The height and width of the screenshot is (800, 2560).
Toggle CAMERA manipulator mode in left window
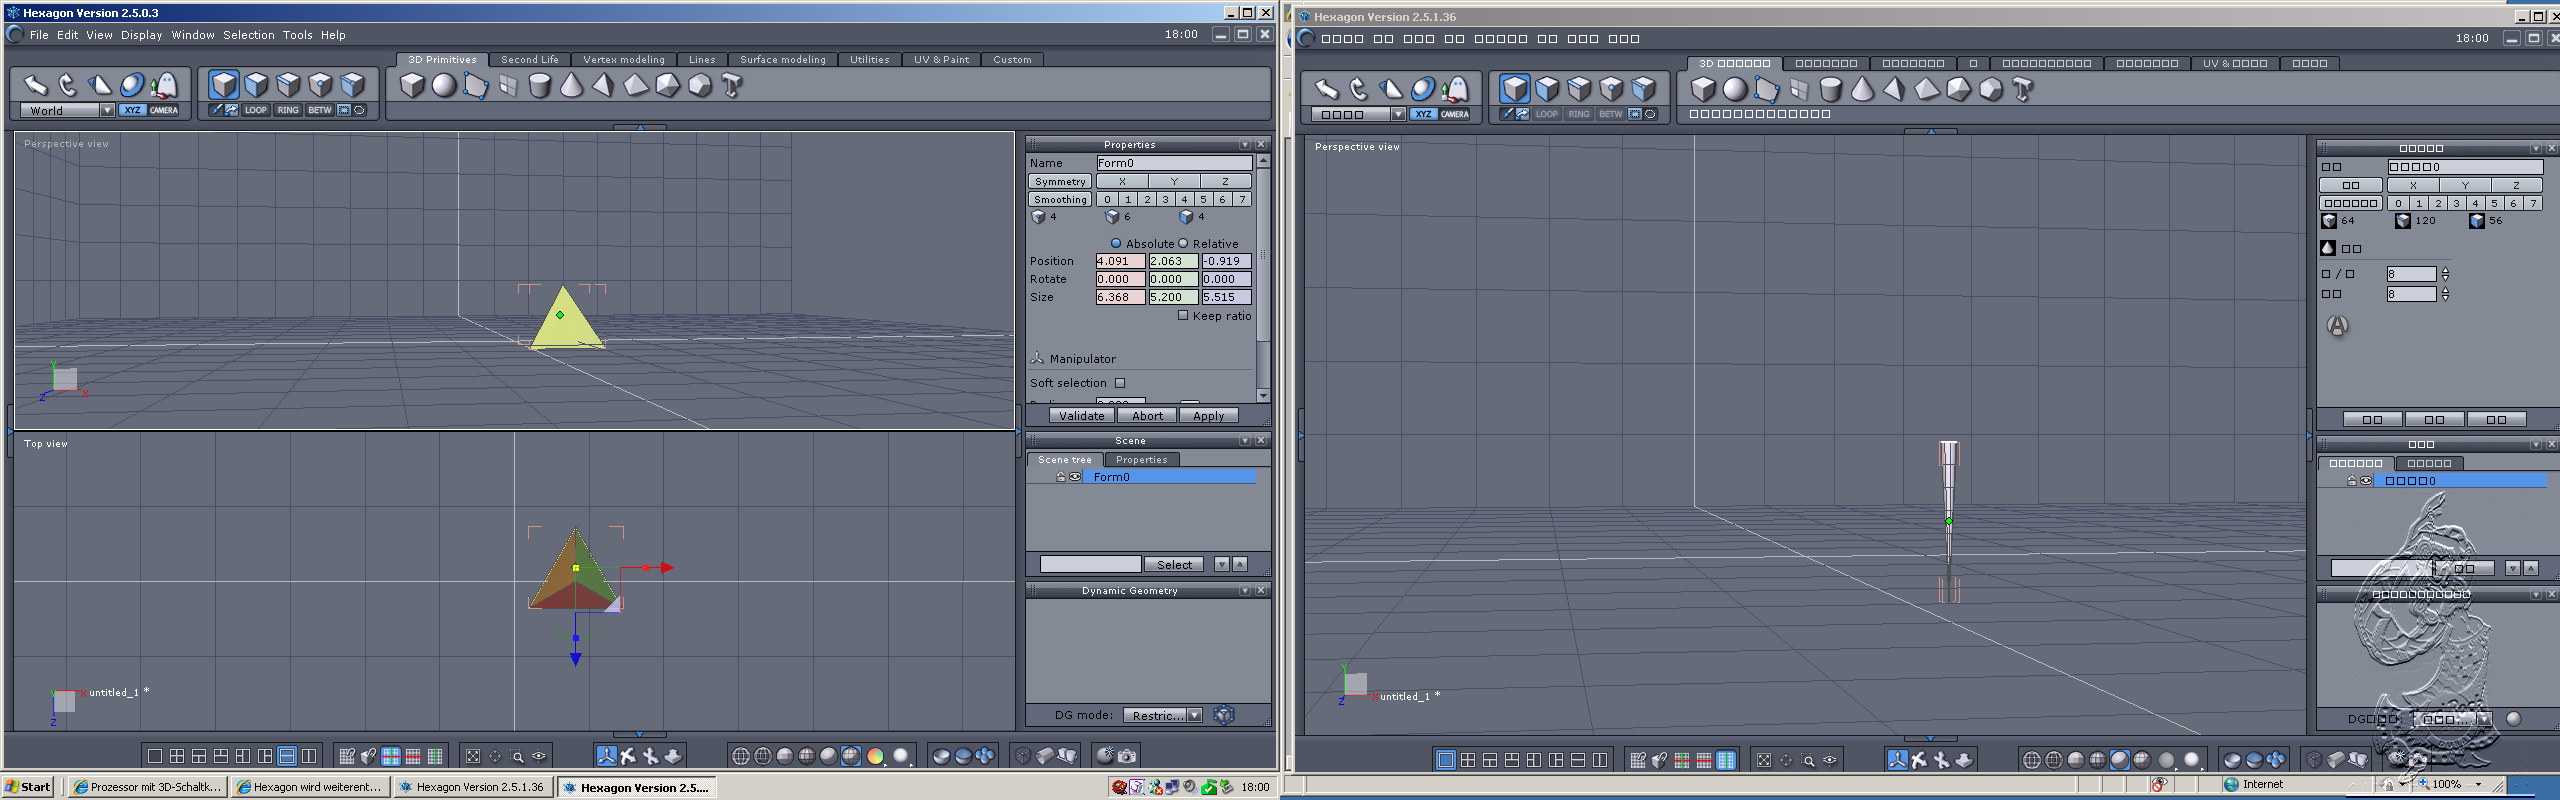point(164,110)
